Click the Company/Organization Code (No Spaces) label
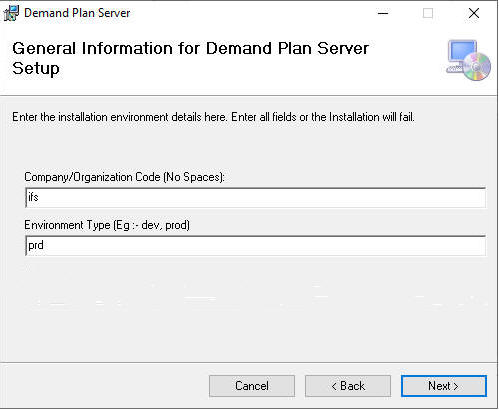This screenshot has width=499, height=410. 124,177
